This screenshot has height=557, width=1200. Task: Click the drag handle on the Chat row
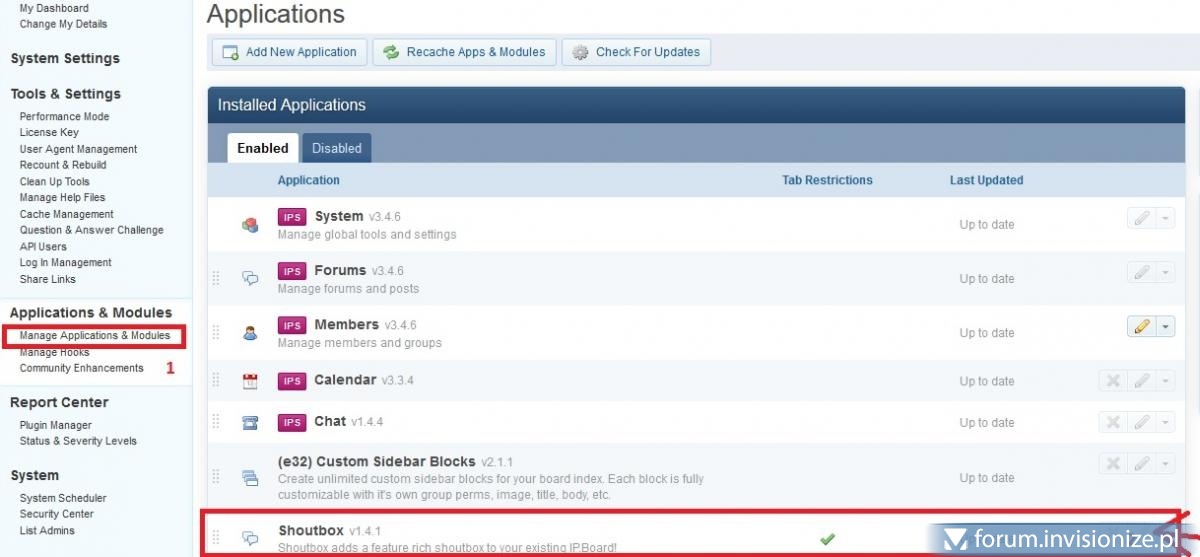click(216, 423)
